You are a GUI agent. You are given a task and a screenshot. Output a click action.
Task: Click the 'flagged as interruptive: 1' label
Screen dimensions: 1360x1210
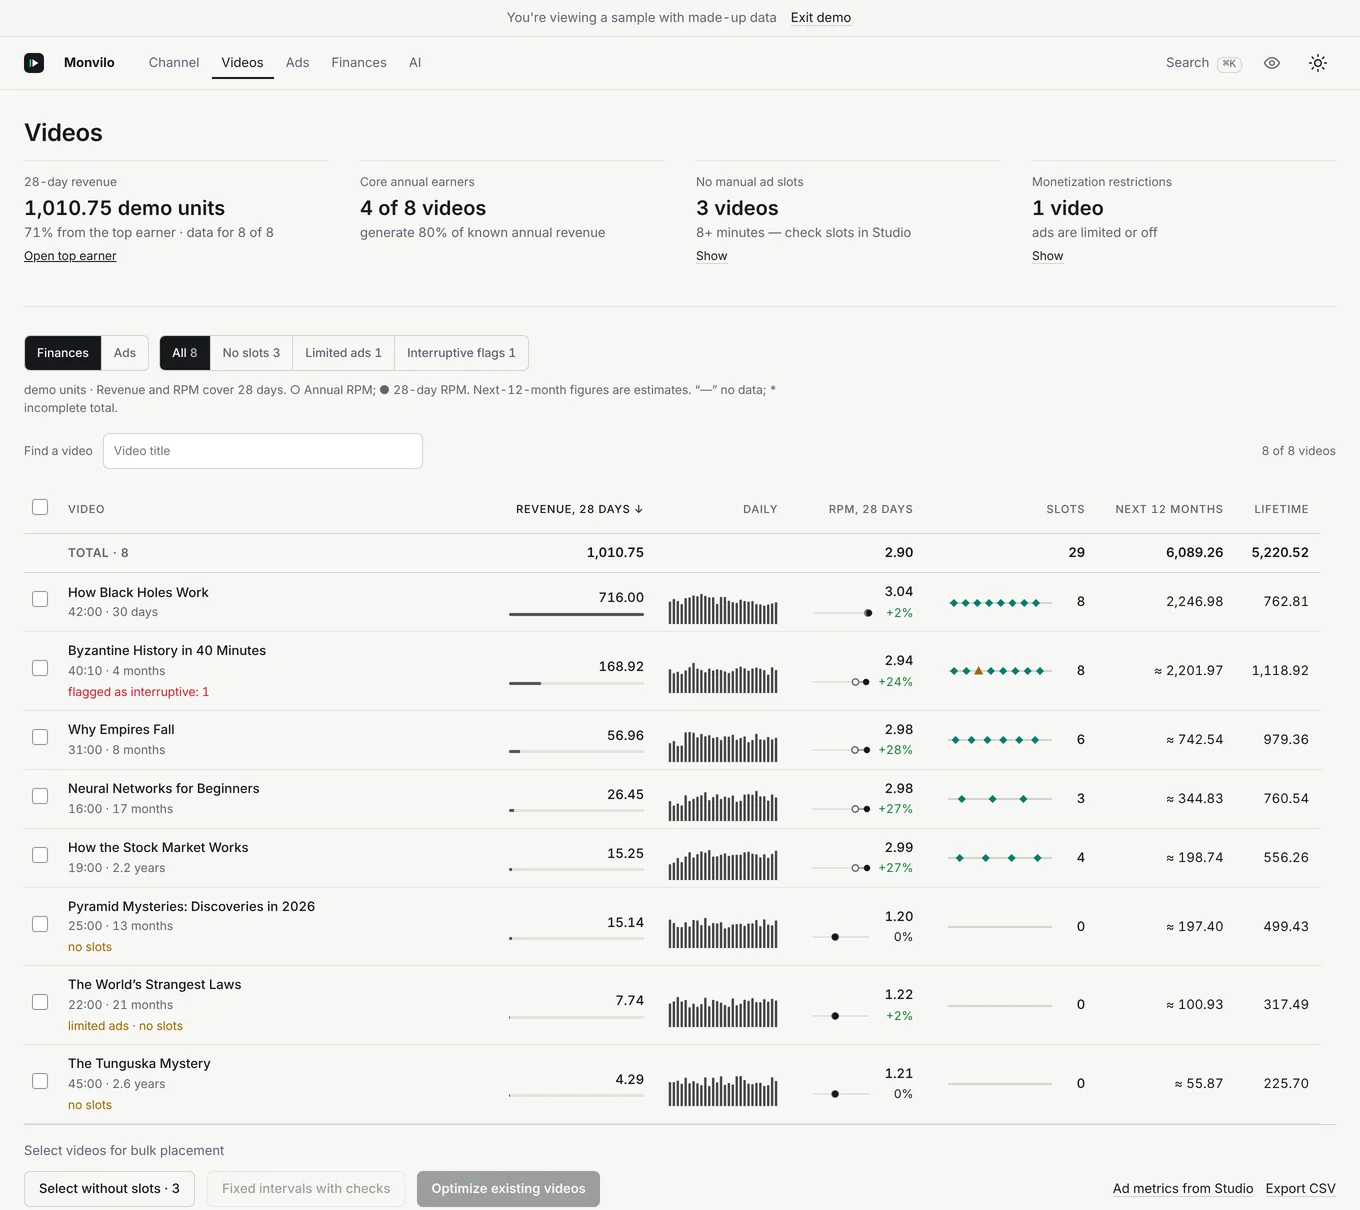[x=138, y=692]
